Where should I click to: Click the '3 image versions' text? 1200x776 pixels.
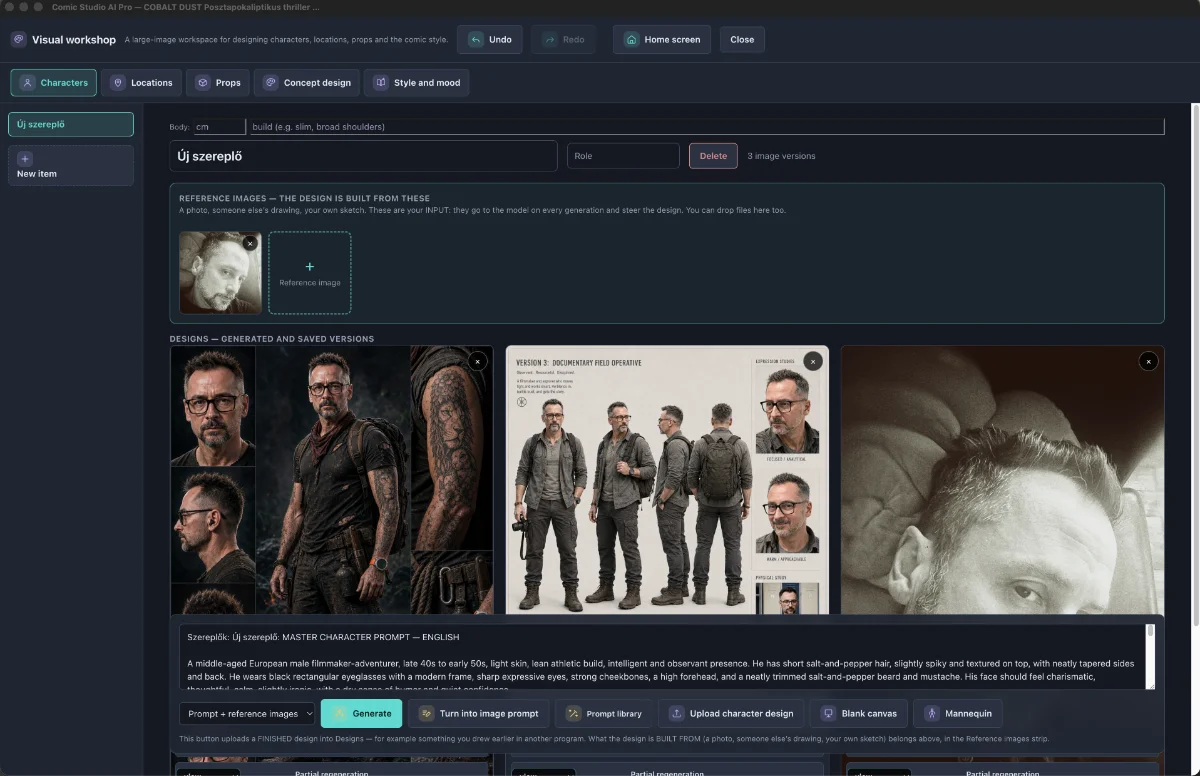click(x=781, y=156)
